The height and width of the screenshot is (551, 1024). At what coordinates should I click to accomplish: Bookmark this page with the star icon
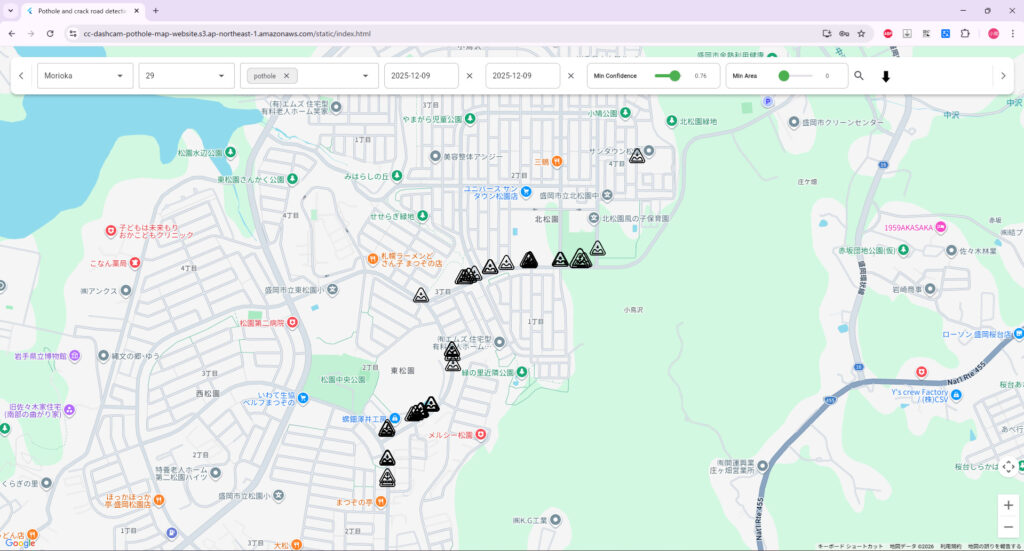pyautogui.click(x=861, y=33)
